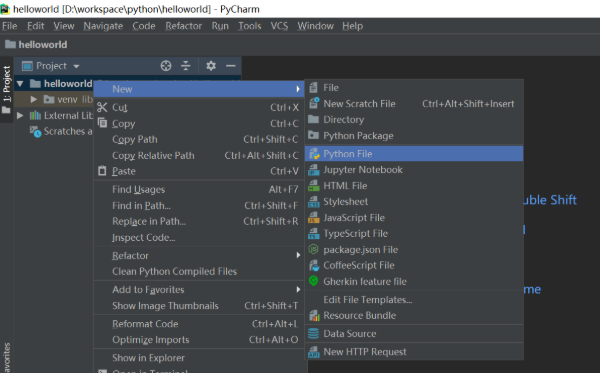The width and height of the screenshot is (600, 373).
Task: Click the Python File icon
Action: pos(314,154)
